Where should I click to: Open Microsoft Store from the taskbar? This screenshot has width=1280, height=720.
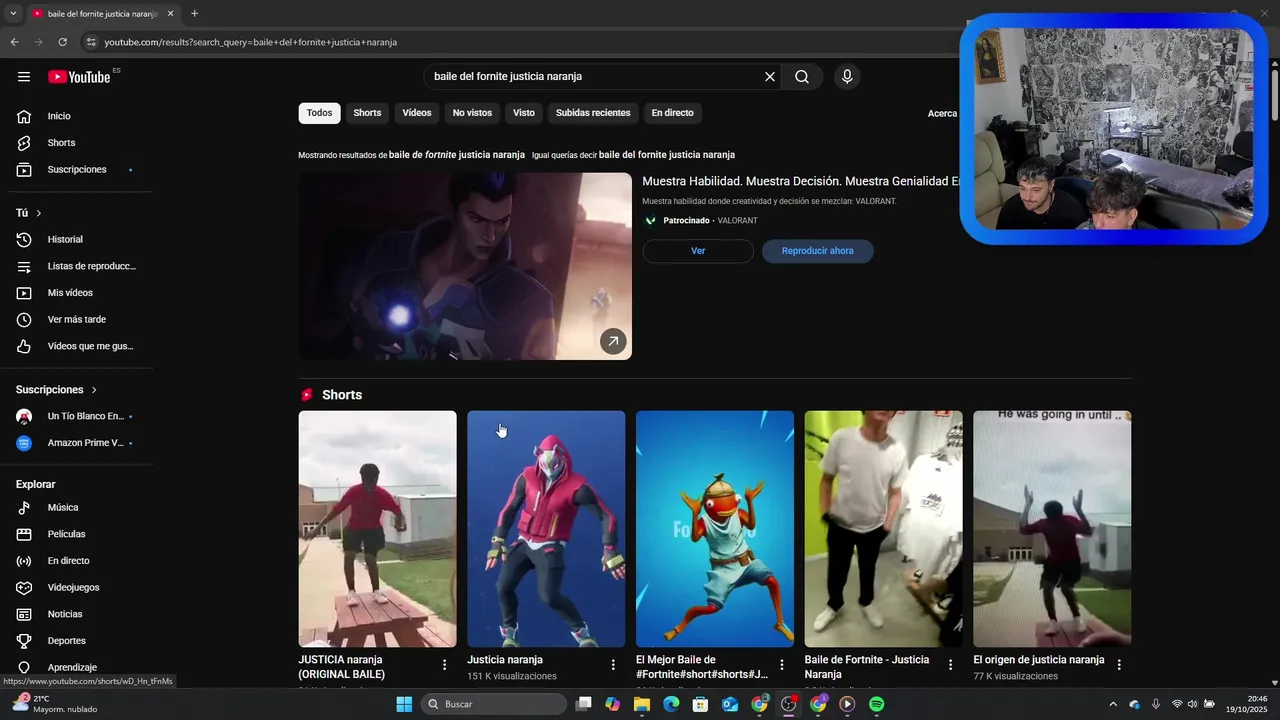pyautogui.click(x=701, y=704)
